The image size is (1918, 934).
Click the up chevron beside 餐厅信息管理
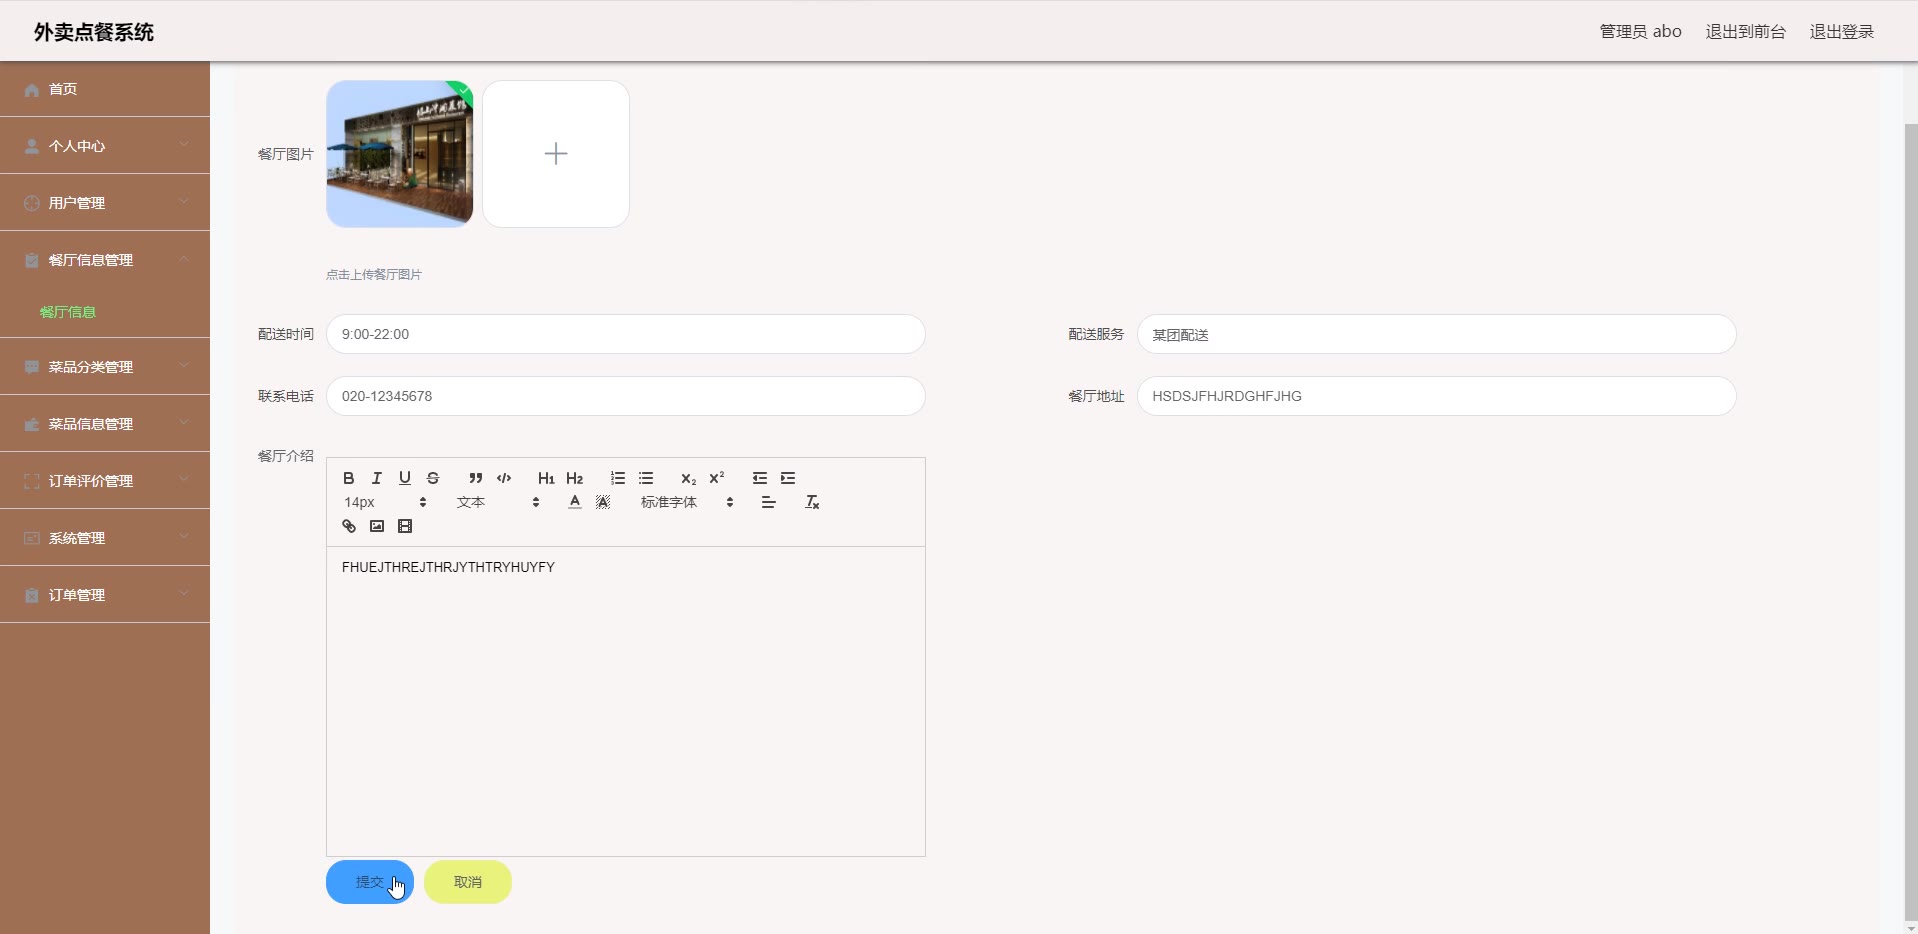point(184,259)
